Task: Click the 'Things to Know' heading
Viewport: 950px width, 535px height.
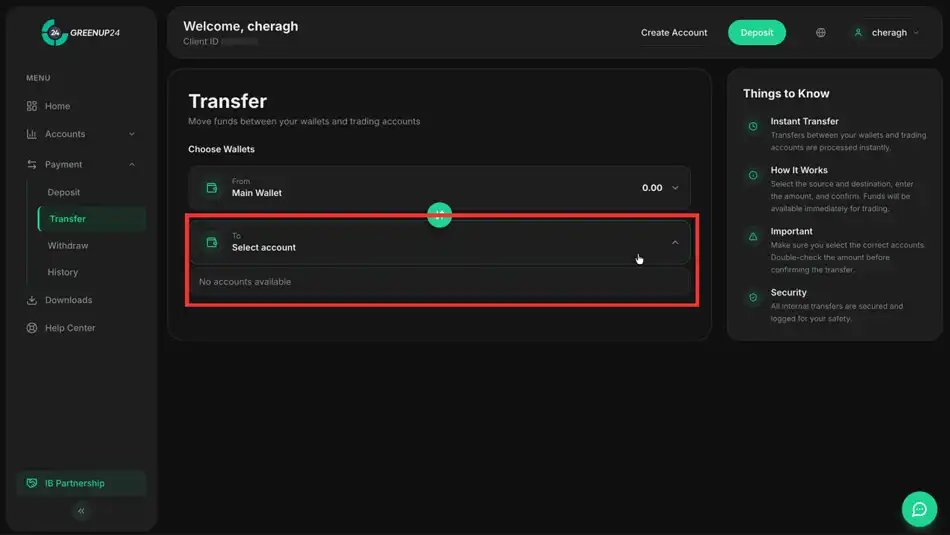Action: [x=786, y=93]
